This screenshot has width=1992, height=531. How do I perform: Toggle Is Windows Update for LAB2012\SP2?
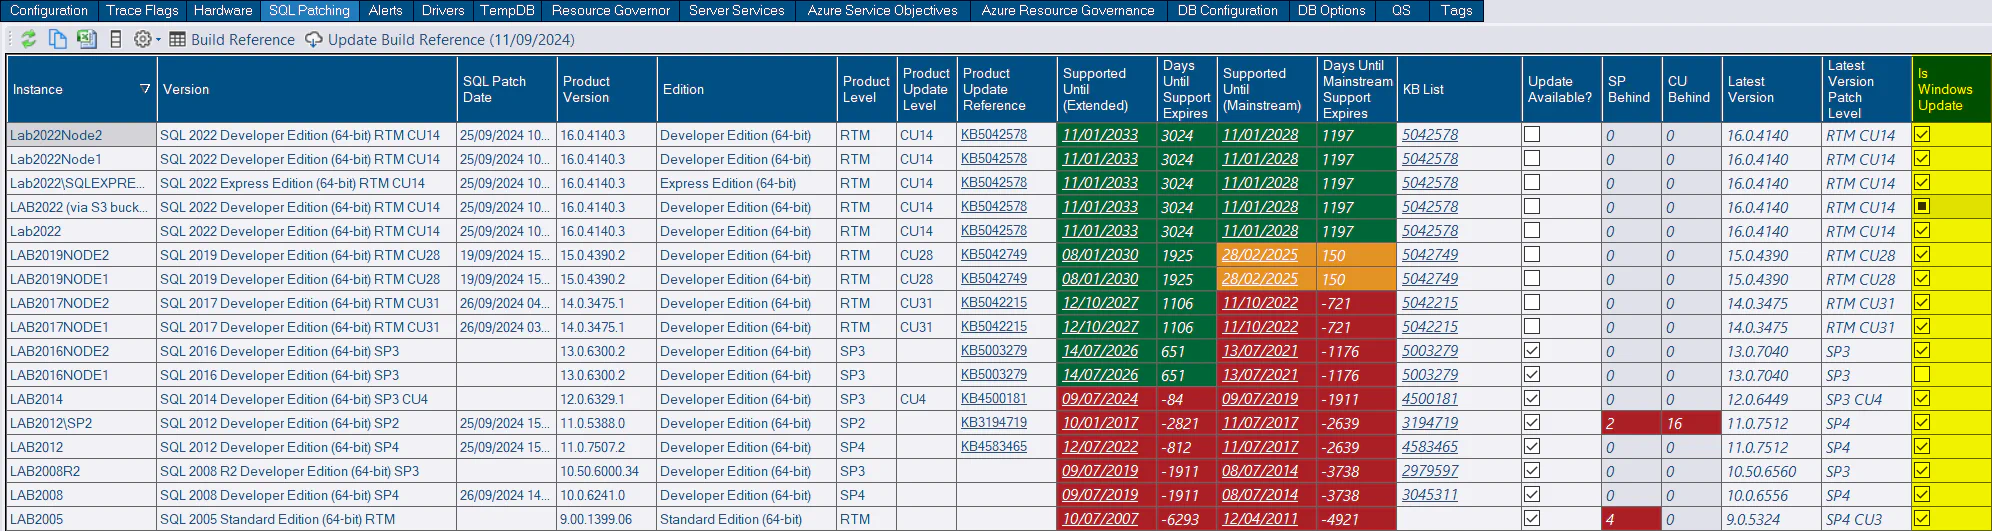click(1922, 422)
